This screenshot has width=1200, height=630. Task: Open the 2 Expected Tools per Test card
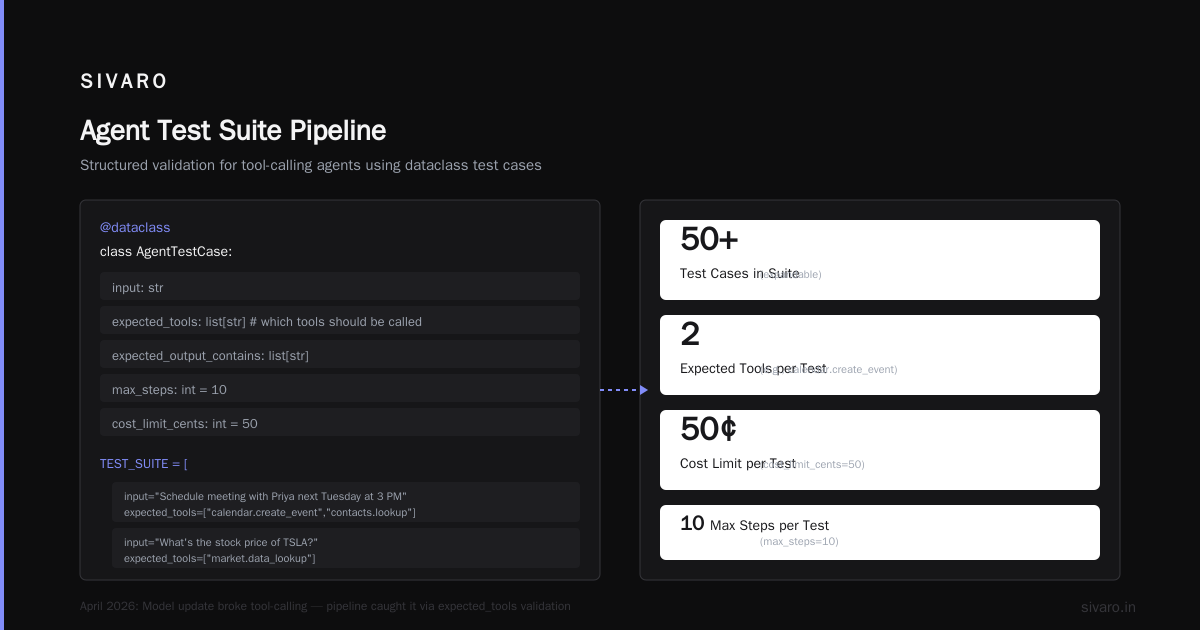[x=880, y=355]
